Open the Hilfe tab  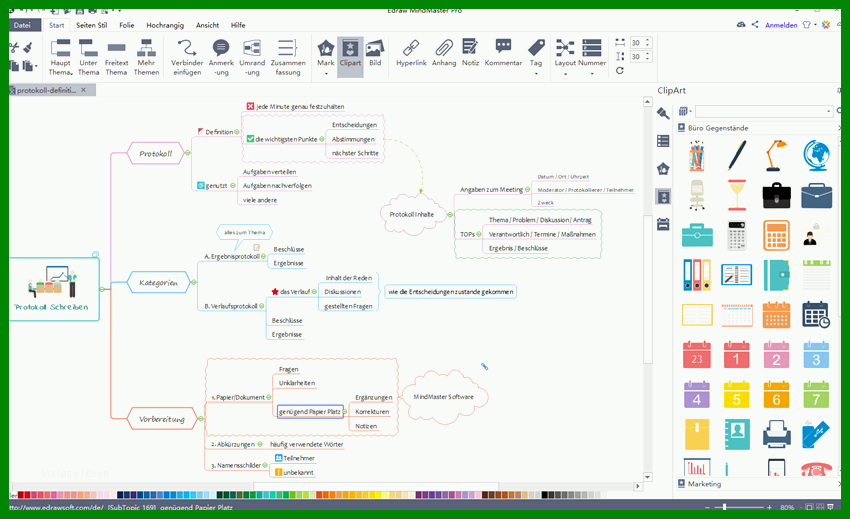pyautogui.click(x=238, y=25)
